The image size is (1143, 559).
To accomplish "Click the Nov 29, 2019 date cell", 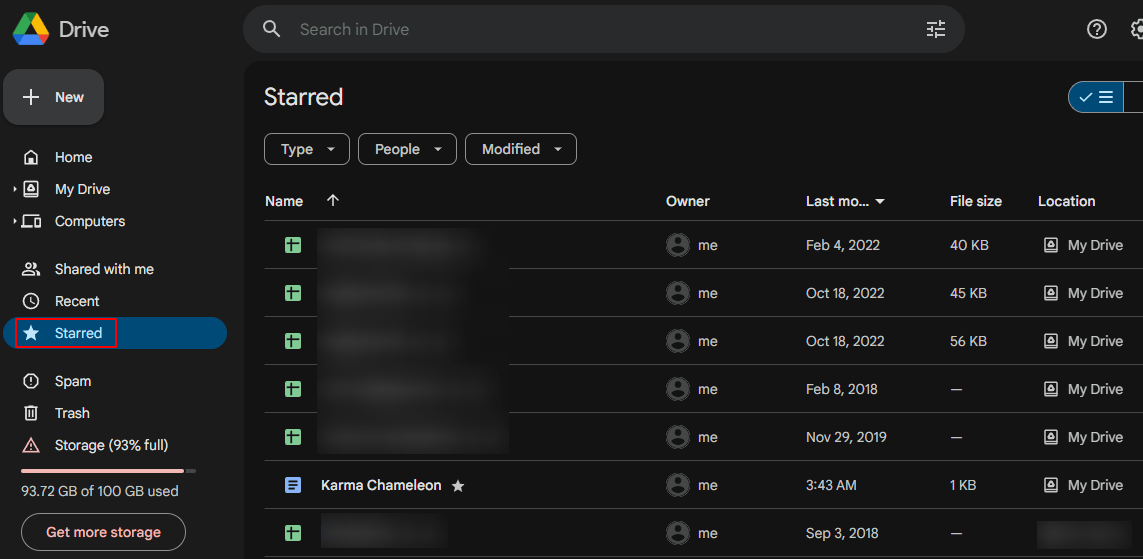I will click(846, 437).
